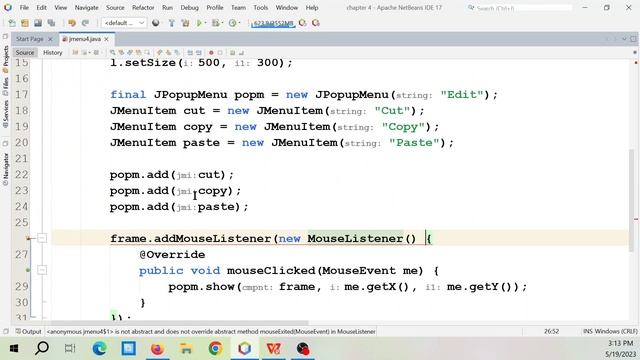Image resolution: width=640 pixels, height=360 pixels.
Task: Click the error glyph beside addMouseListener line
Action: 28,238
